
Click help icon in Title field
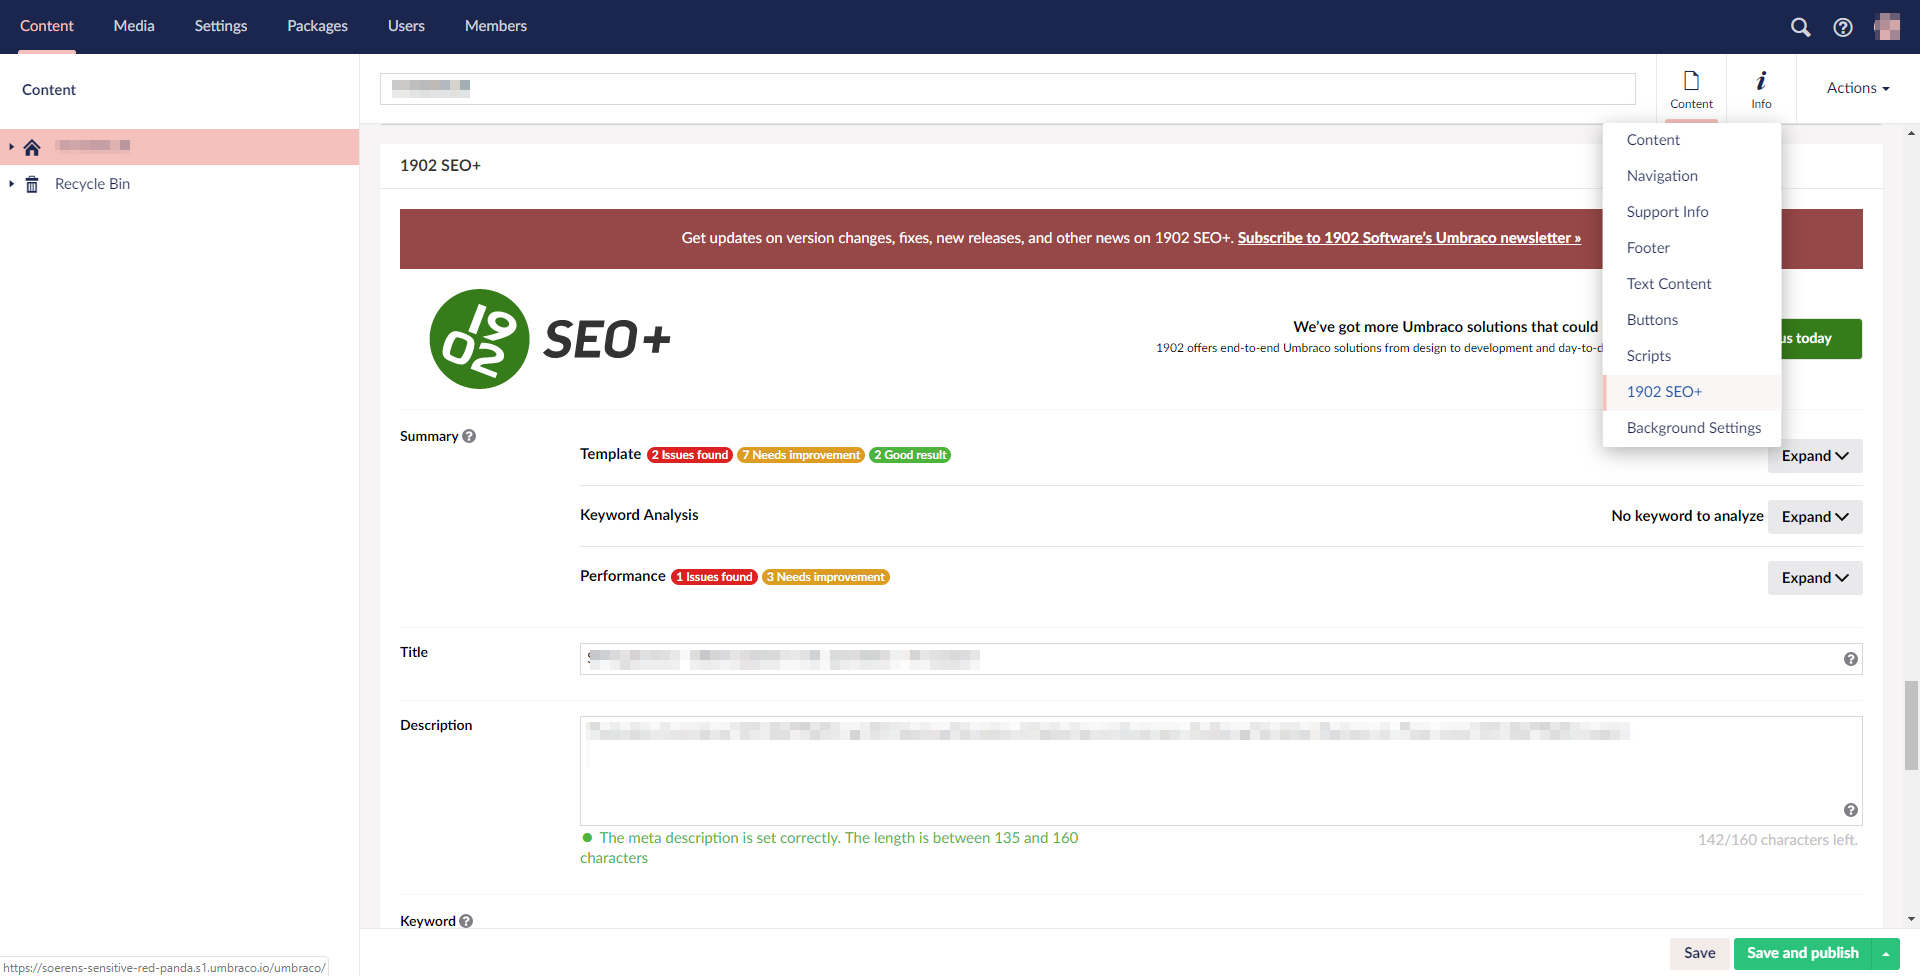(x=1851, y=659)
